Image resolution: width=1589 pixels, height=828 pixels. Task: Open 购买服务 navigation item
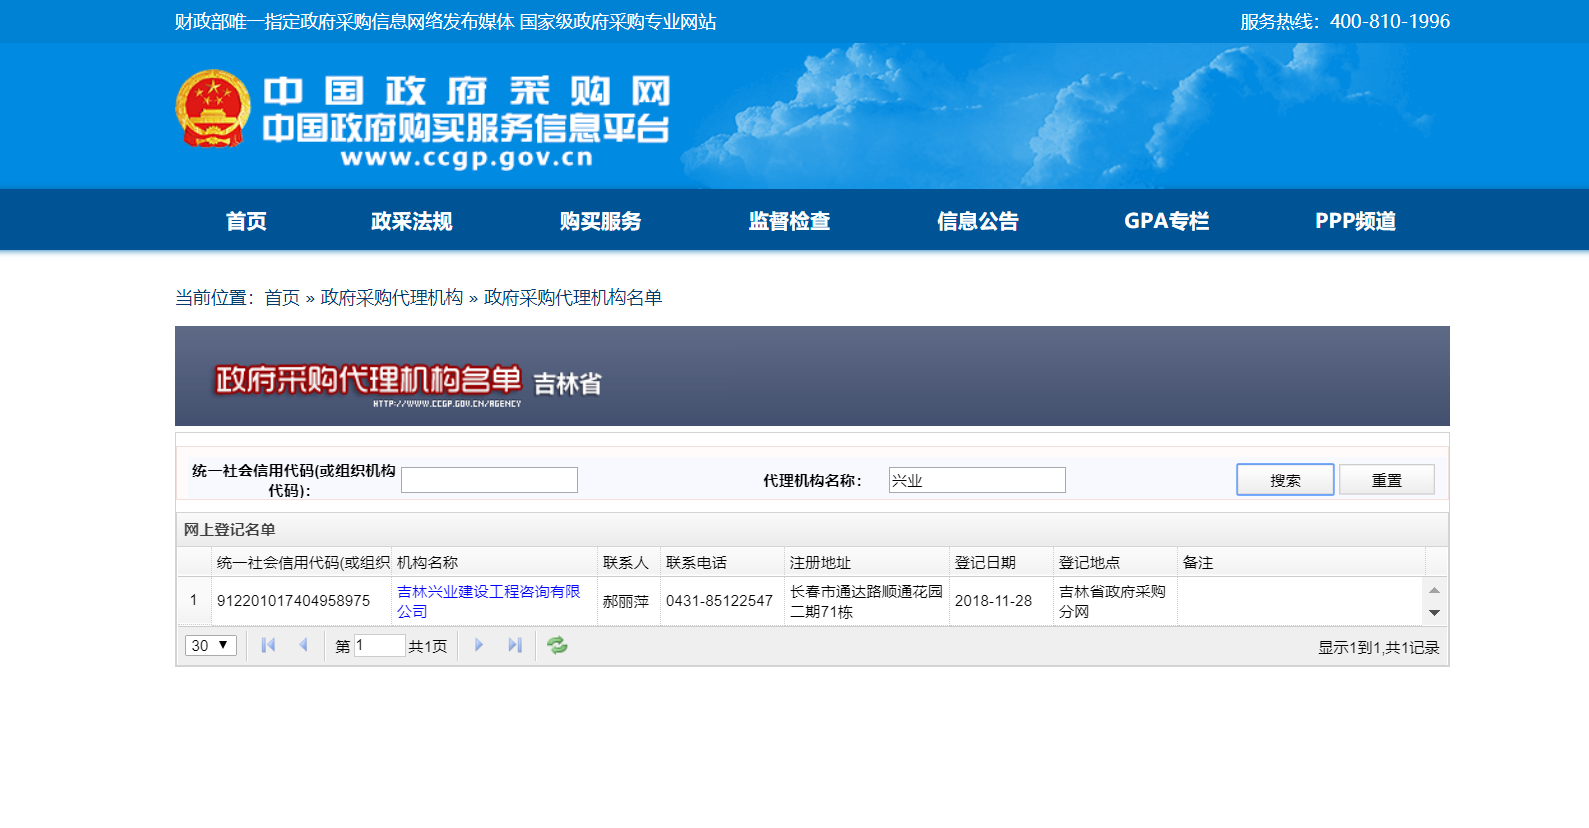(x=600, y=221)
